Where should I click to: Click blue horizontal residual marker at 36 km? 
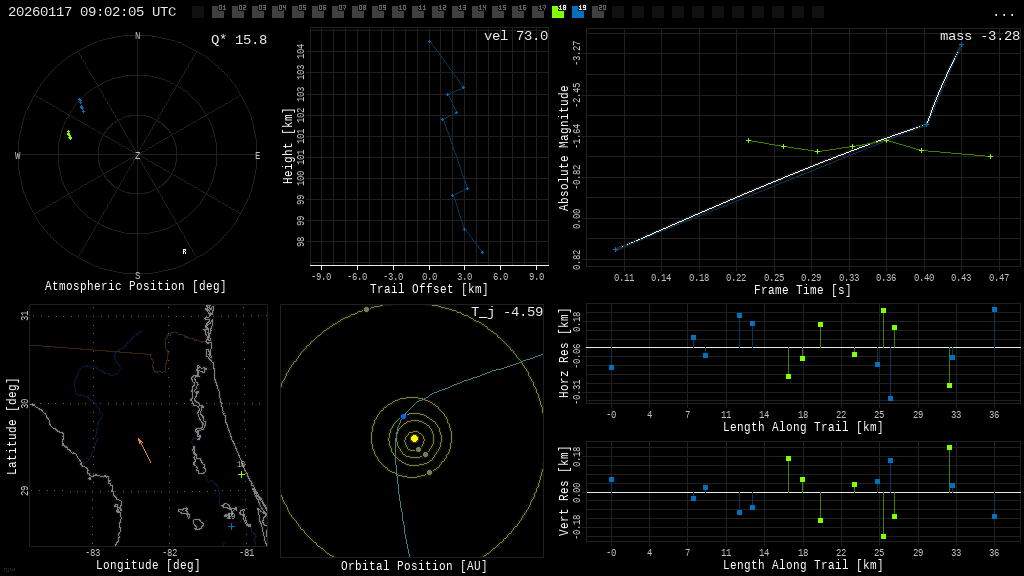click(995, 310)
